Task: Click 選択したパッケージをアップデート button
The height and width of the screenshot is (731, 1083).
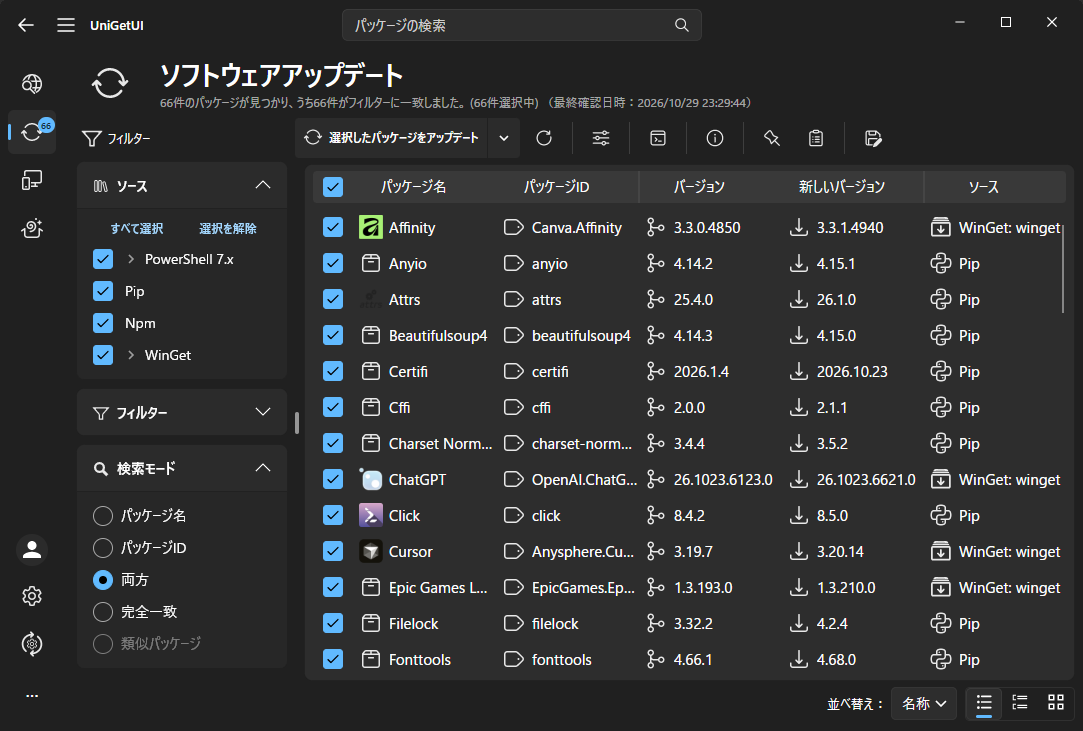Action: coord(392,138)
